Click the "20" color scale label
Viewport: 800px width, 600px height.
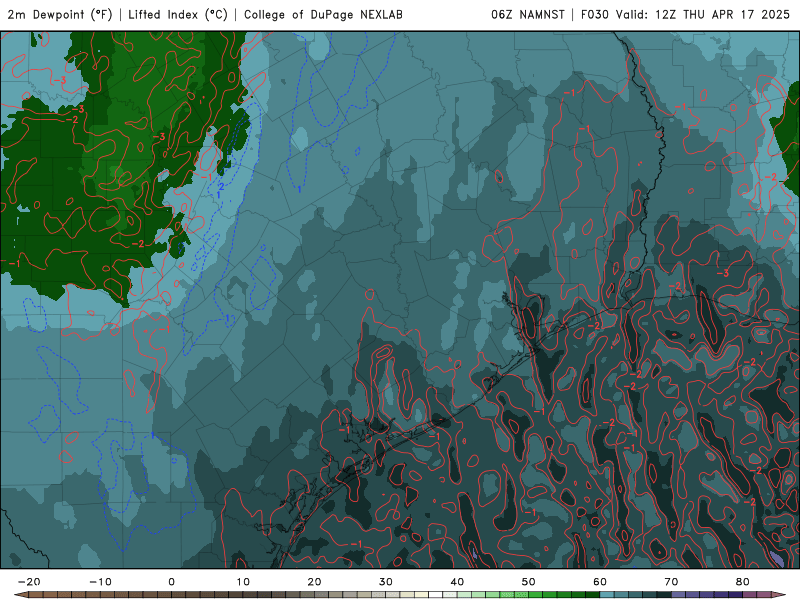314,582
